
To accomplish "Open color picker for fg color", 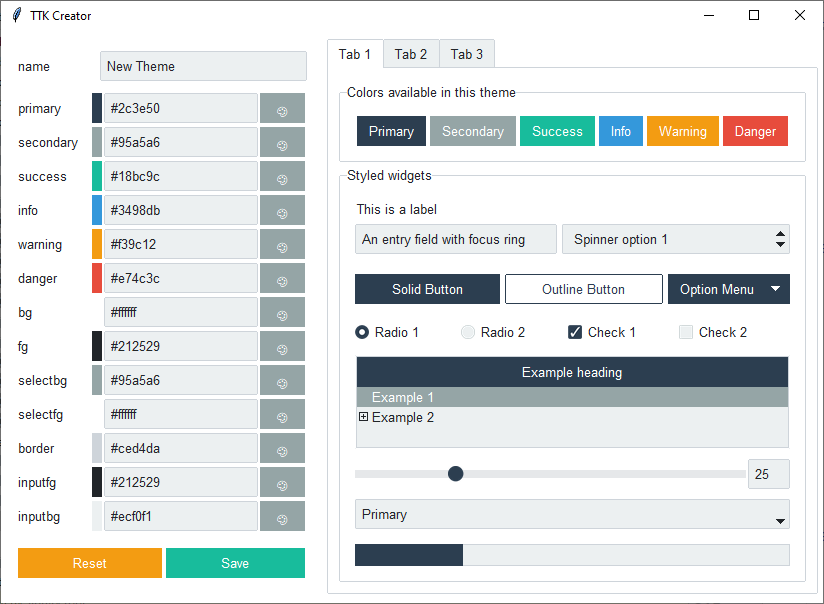I will [282, 346].
